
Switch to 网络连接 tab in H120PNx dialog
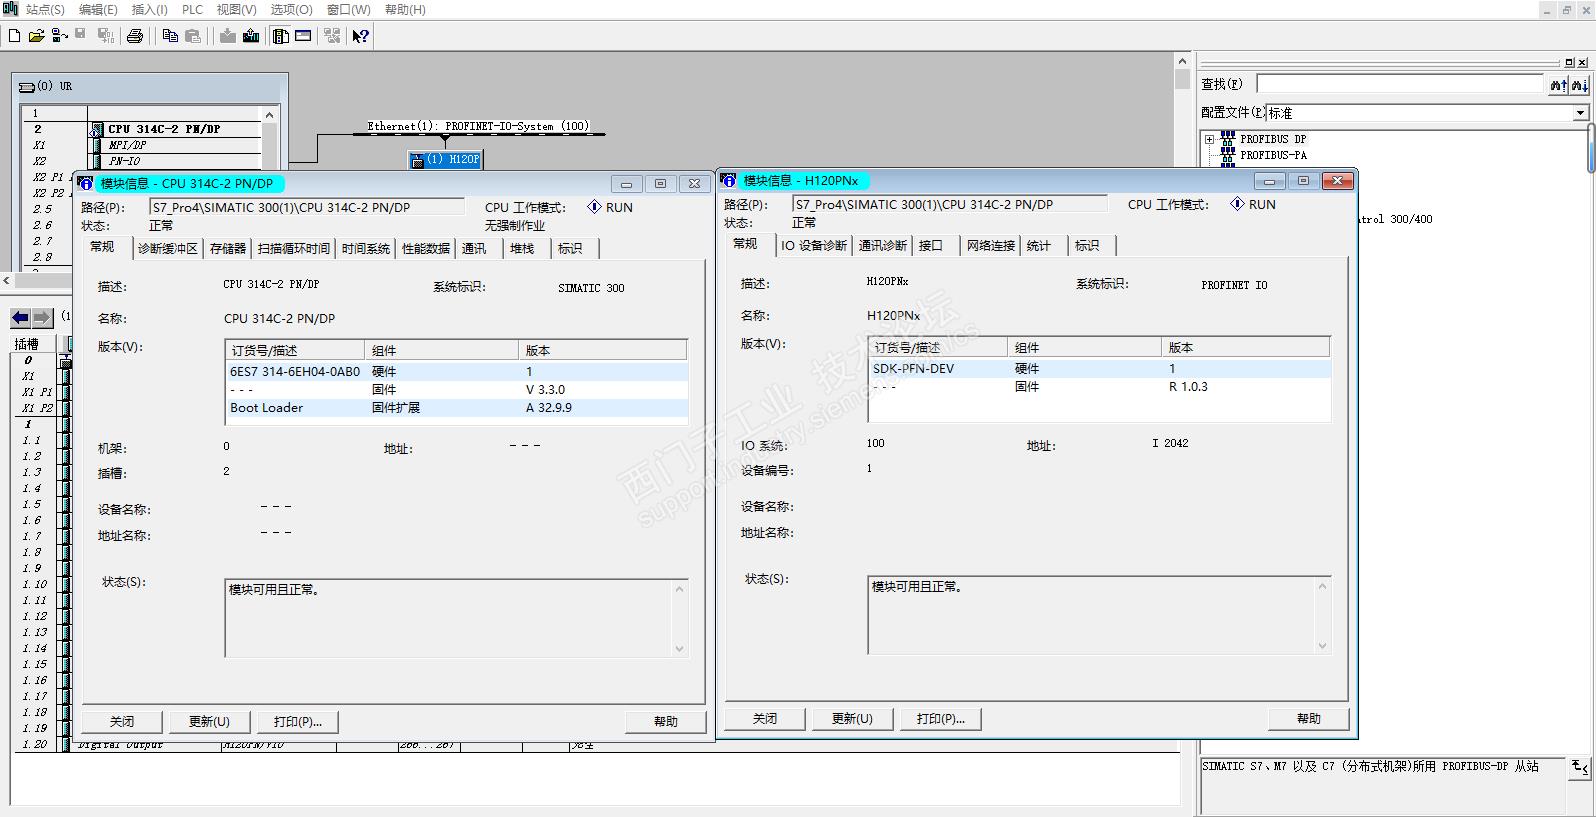pyautogui.click(x=991, y=246)
